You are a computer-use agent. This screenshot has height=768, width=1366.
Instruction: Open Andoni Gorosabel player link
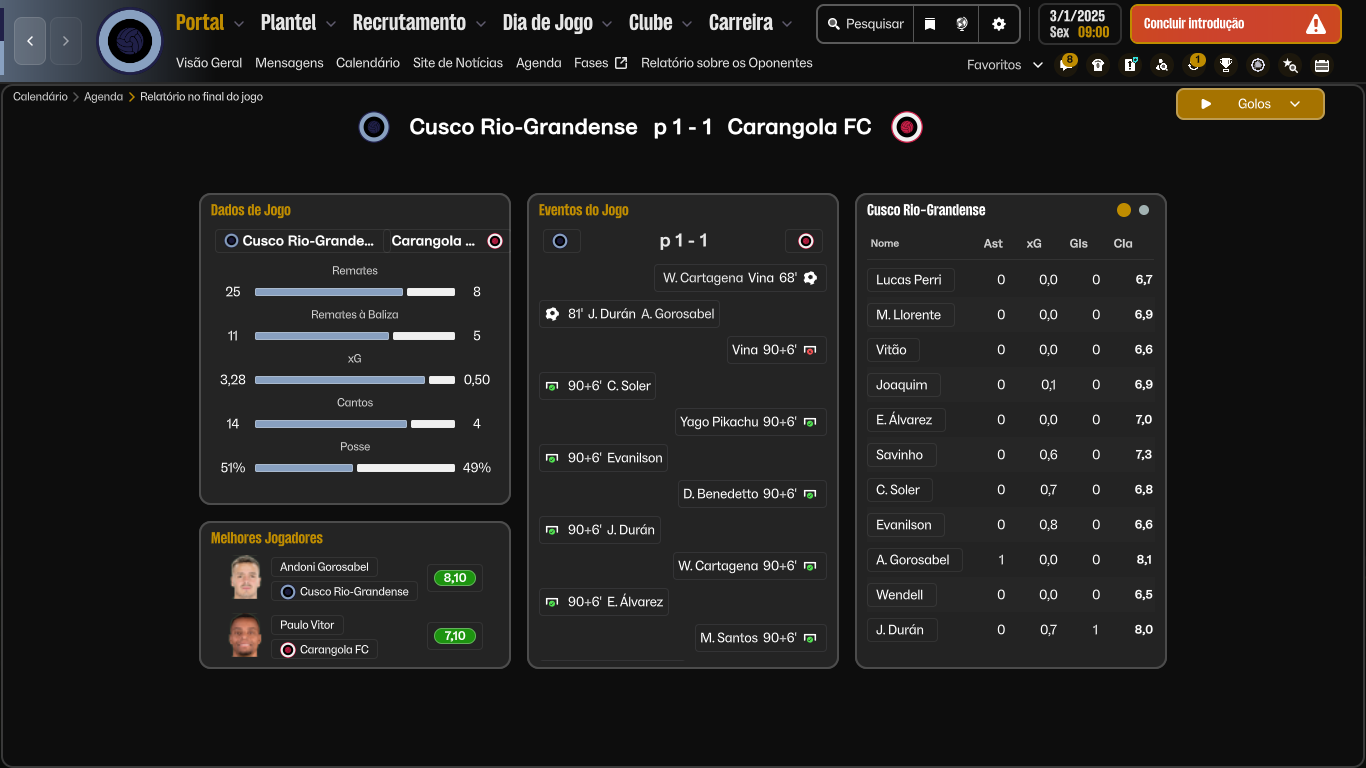[324, 567]
